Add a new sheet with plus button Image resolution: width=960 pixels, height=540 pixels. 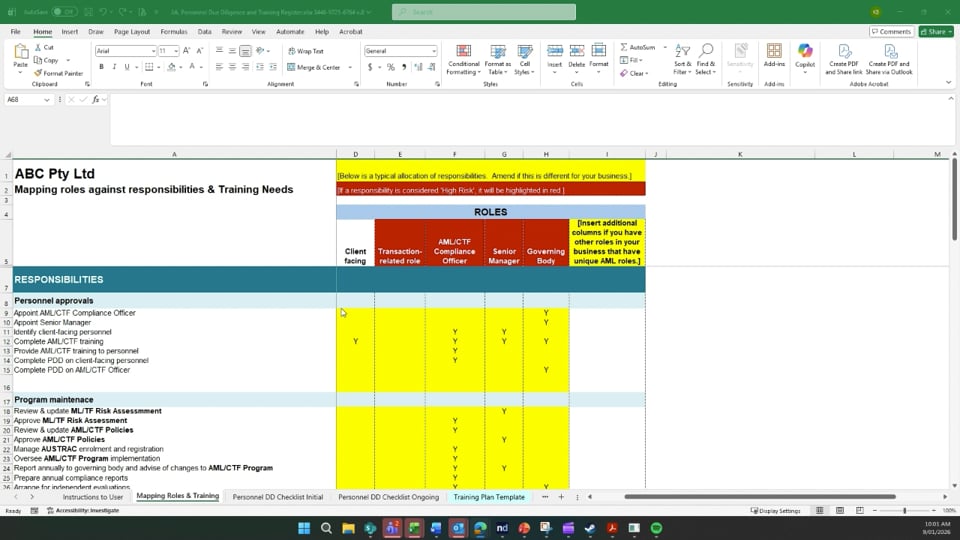(x=561, y=497)
